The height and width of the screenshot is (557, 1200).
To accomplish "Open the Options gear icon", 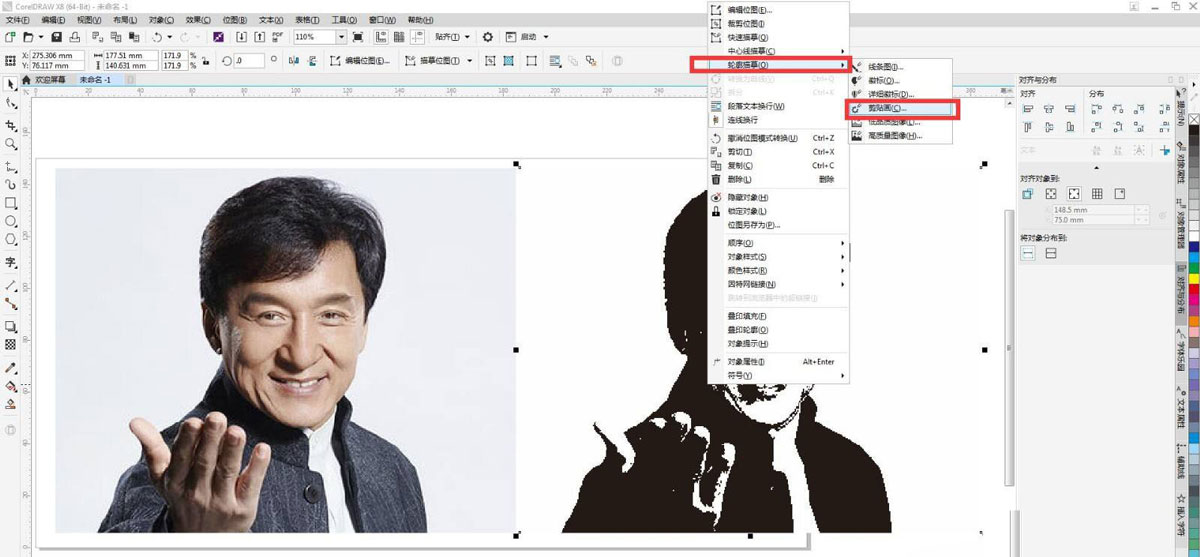I will [x=488, y=37].
